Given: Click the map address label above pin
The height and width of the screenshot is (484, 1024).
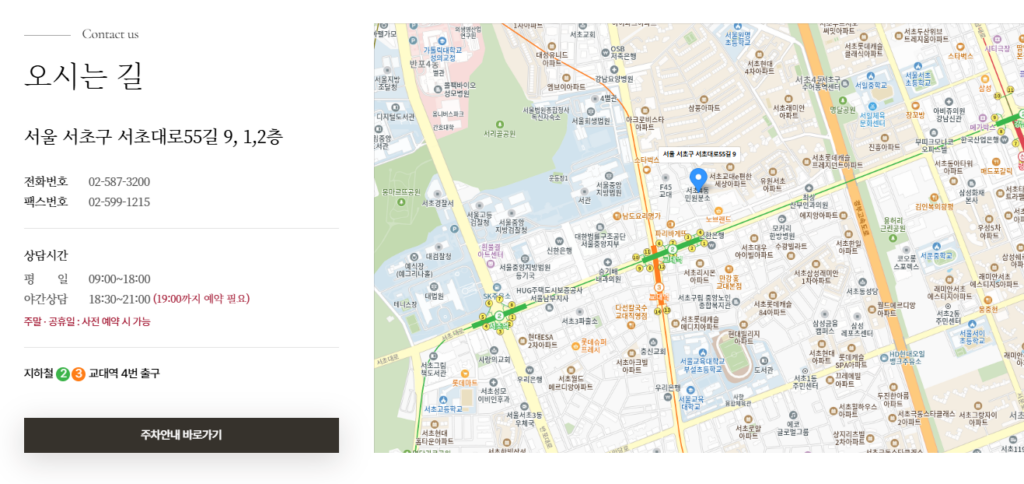Looking at the screenshot, I should click(x=699, y=154).
